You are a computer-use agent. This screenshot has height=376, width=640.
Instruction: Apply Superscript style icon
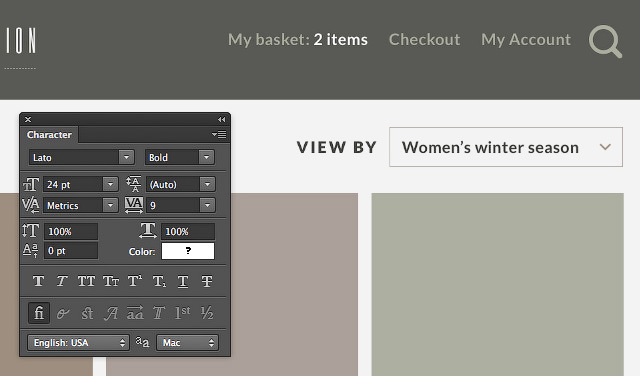135,281
